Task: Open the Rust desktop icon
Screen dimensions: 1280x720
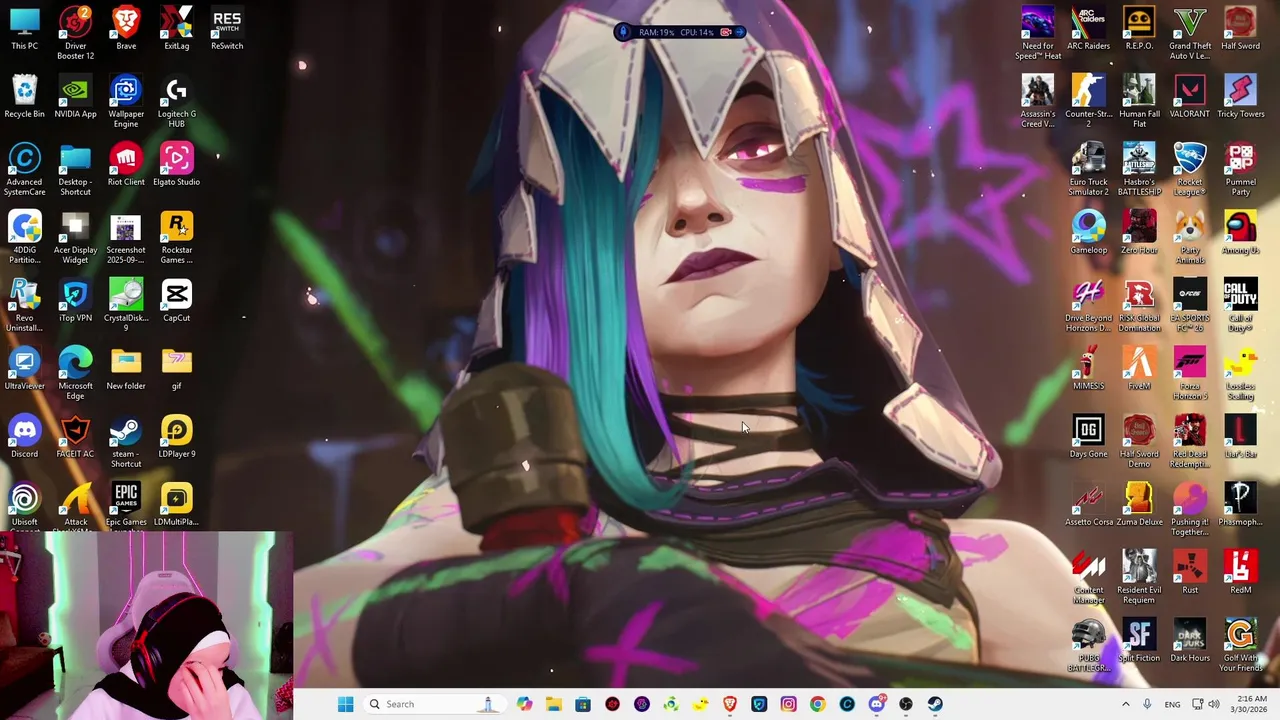Action: [1190, 572]
